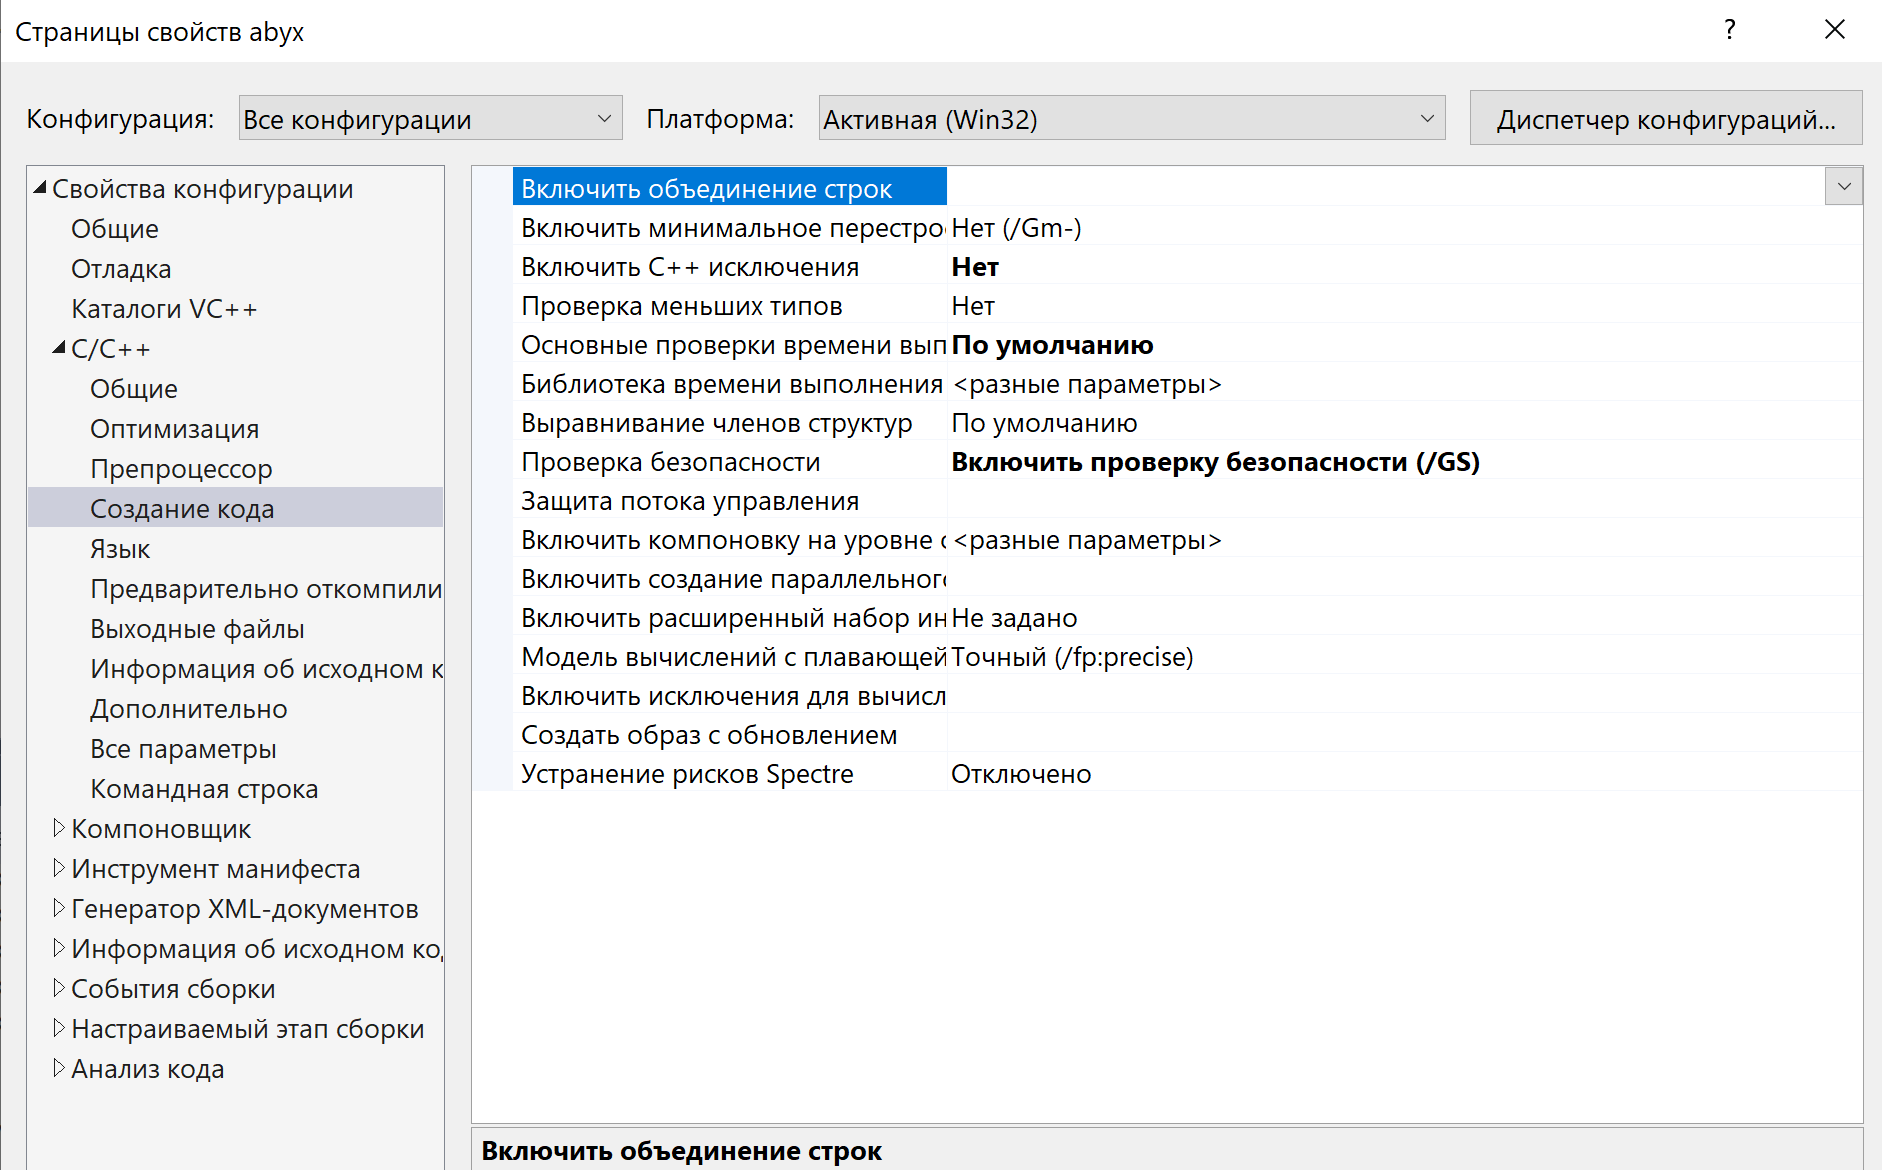The image size is (1882, 1170).
Task: Click the Точный (/fp:precise) value
Action: [x=1072, y=657]
